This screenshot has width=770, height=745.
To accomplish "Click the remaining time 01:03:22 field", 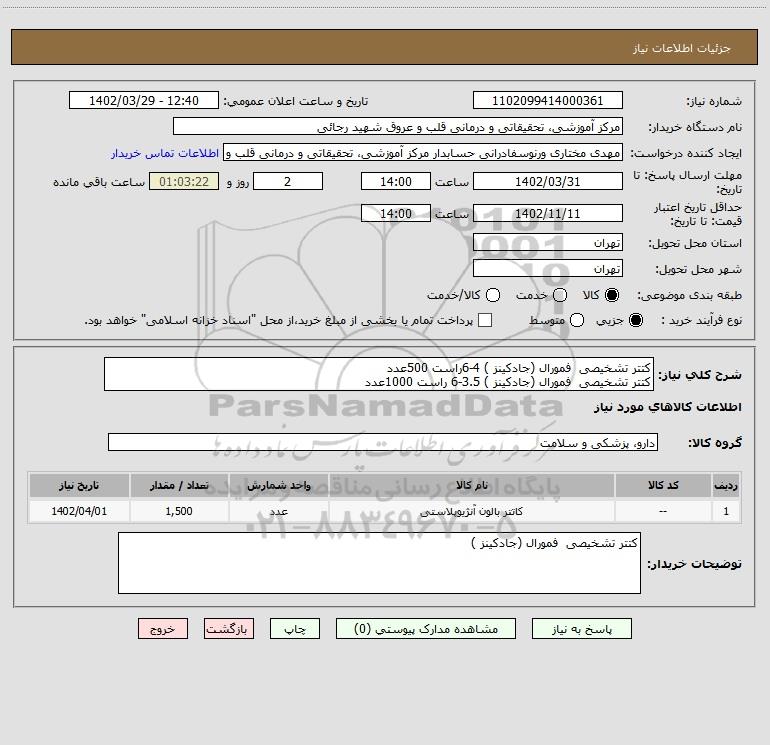I will click(184, 181).
